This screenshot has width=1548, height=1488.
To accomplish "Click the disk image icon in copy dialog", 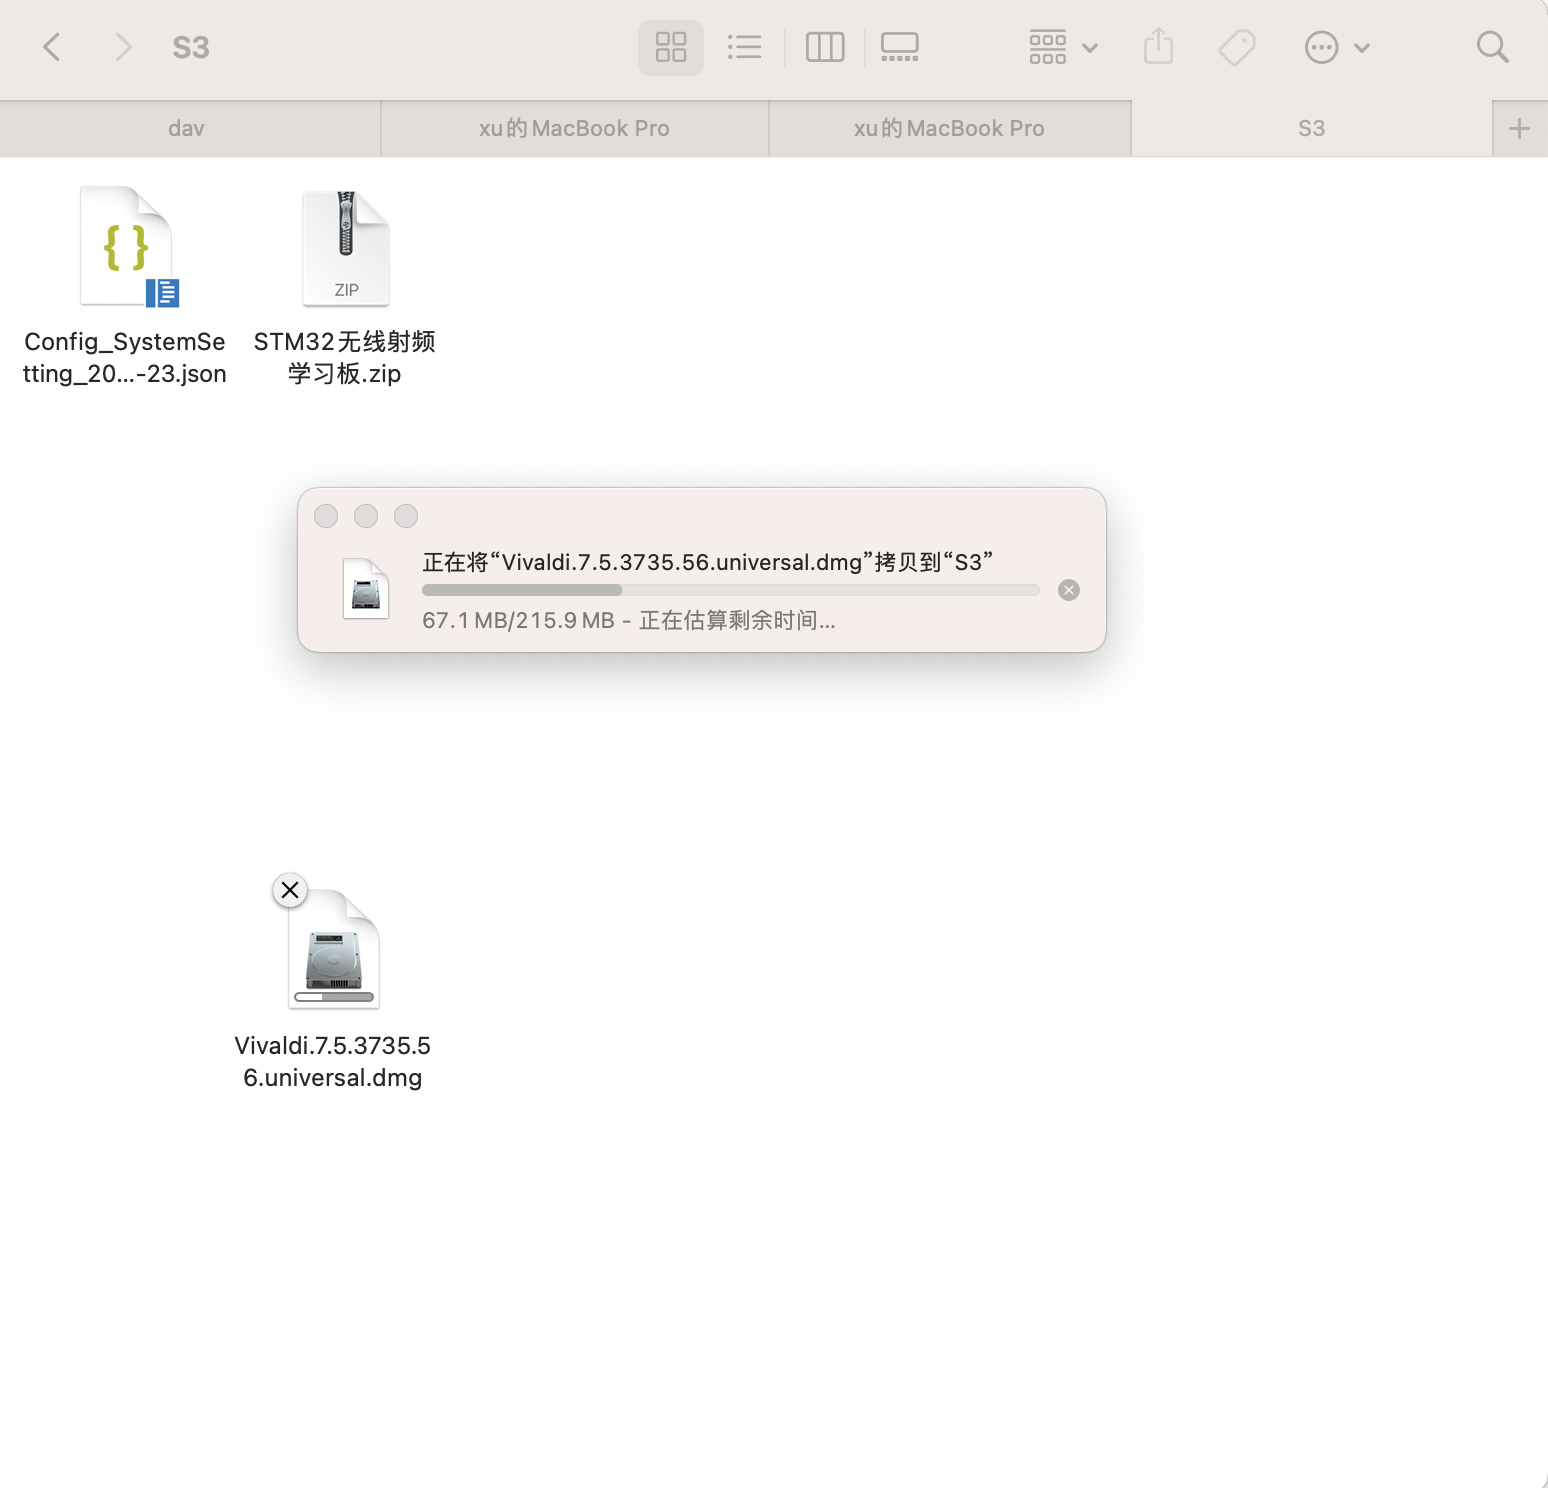I will click(366, 589).
